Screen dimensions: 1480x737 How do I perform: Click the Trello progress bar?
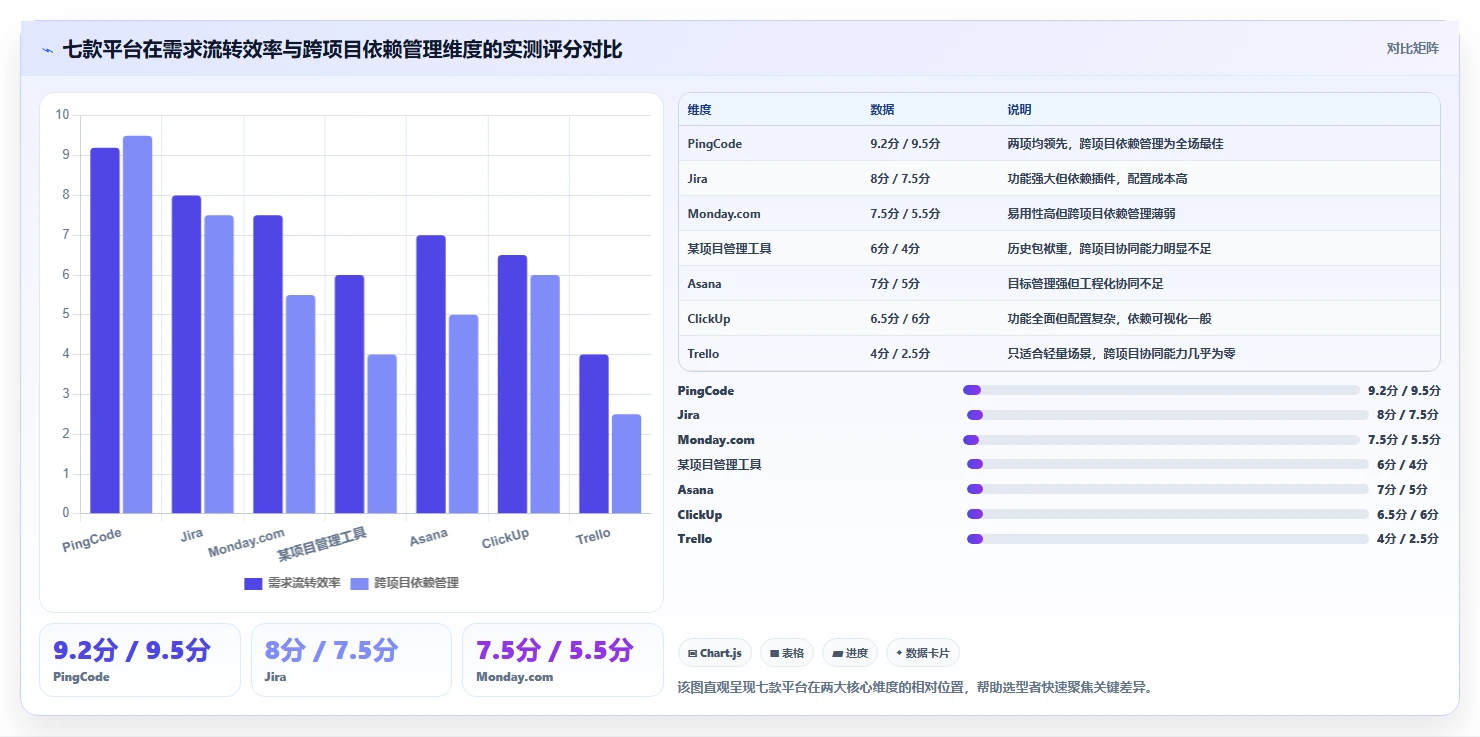[1167, 539]
